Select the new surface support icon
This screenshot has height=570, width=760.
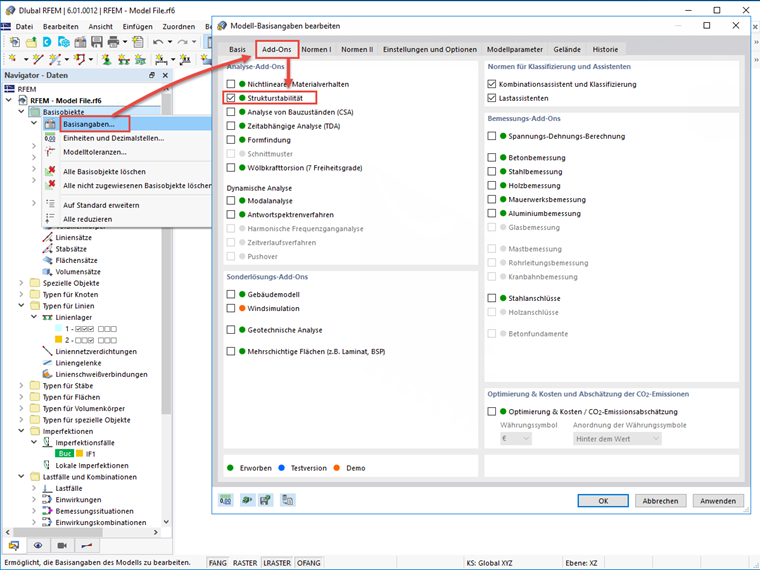(141, 60)
